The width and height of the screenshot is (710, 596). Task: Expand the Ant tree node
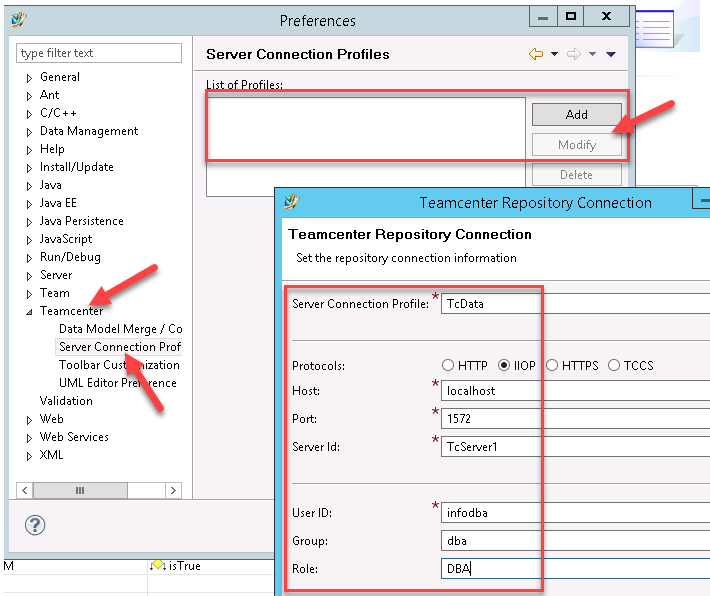click(29, 96)
